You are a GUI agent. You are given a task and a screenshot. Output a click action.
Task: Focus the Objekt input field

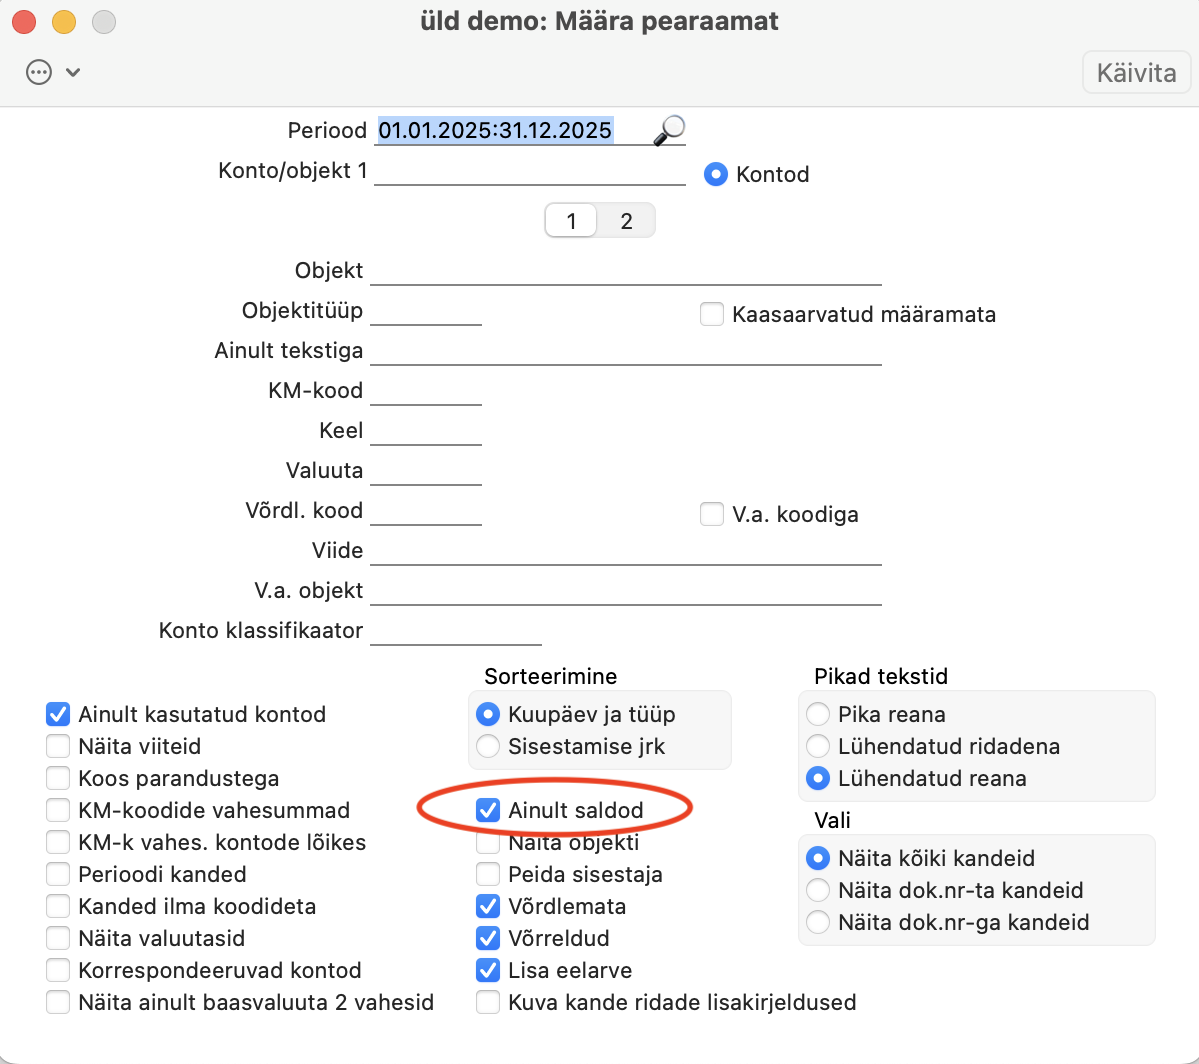click(625, 271)
